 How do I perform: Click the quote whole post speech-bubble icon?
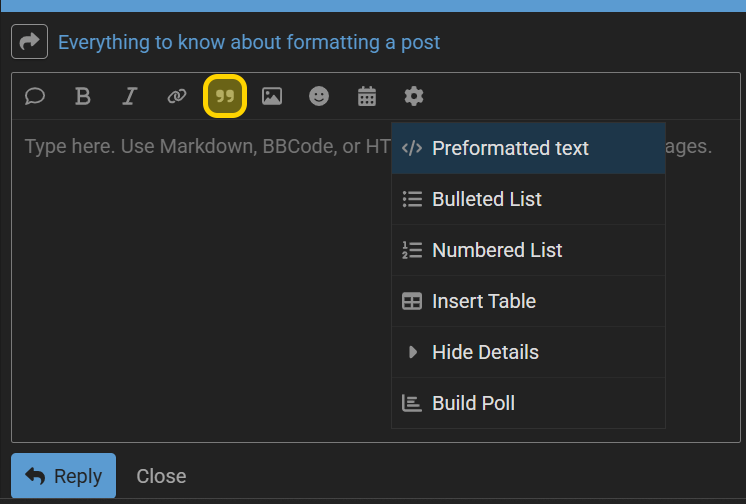click(x=35, y=96)
